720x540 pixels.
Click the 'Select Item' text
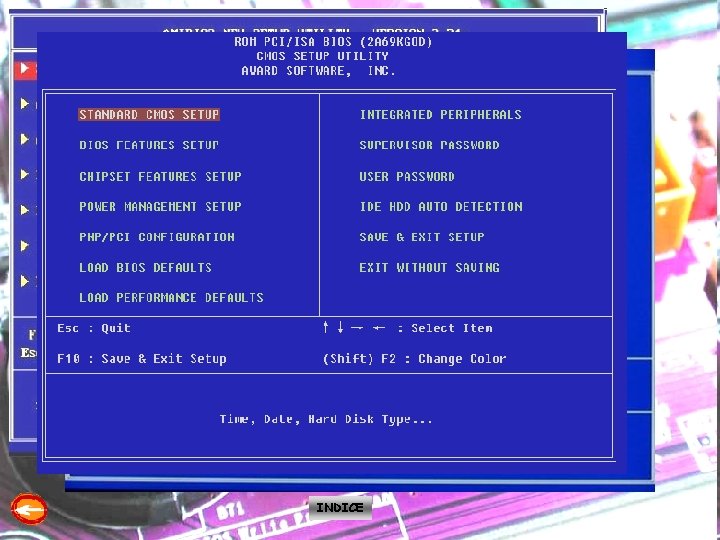click(452, 328)
